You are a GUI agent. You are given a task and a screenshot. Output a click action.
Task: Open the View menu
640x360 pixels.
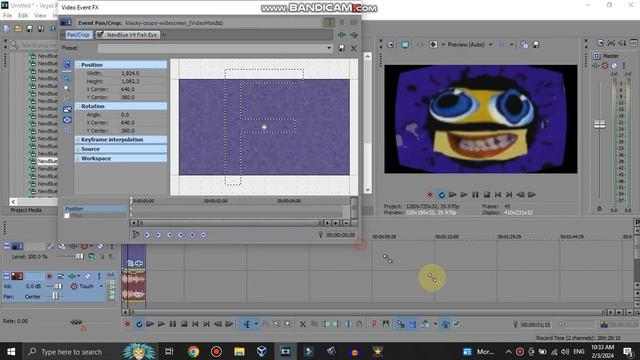coord(40,16)
